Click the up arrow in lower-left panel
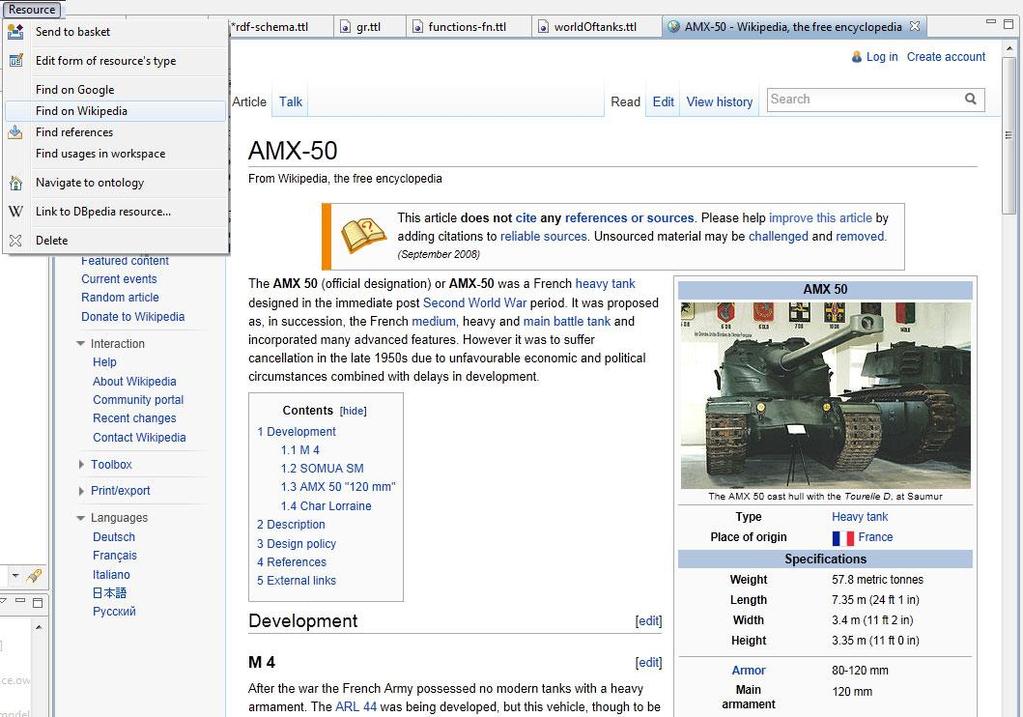The width and height of the screenshot is (1023, 717). (x=38, y=628)
